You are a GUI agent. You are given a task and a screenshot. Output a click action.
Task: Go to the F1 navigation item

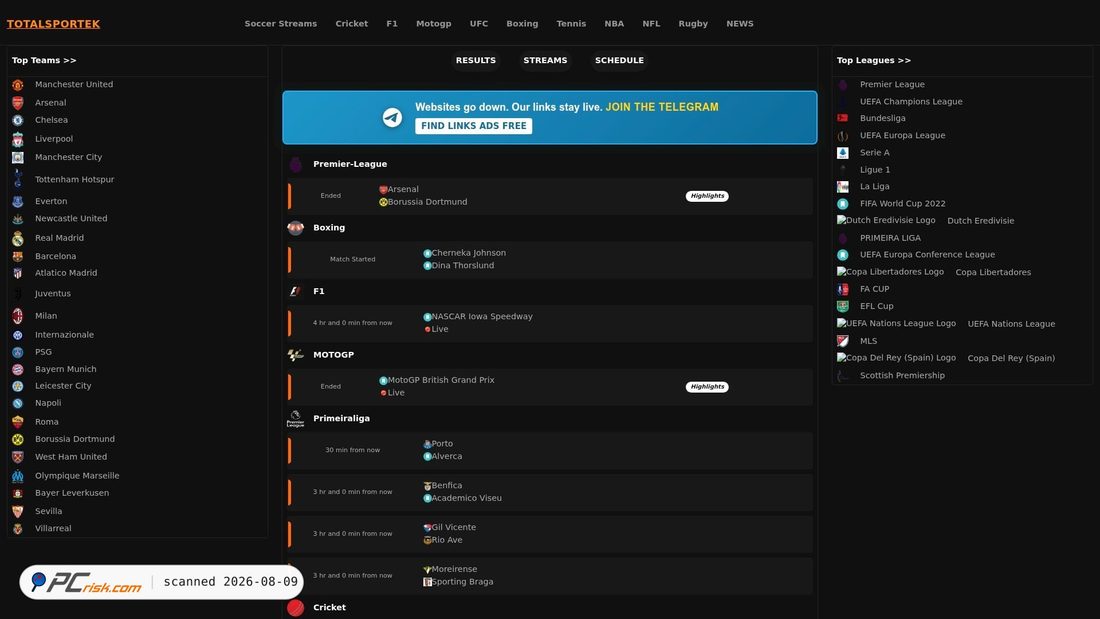pos(392,24)
